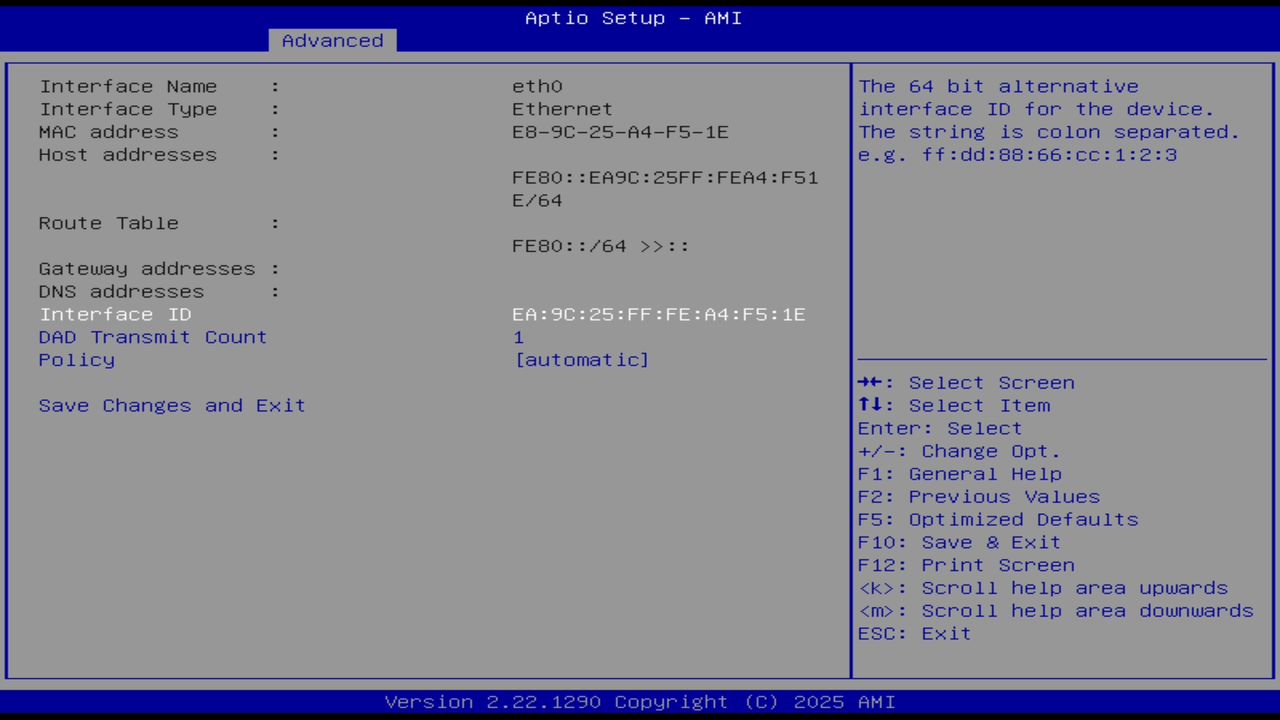Change Policy from automatic setting
The image size is (1280, 720).
[x=76, y=360]
